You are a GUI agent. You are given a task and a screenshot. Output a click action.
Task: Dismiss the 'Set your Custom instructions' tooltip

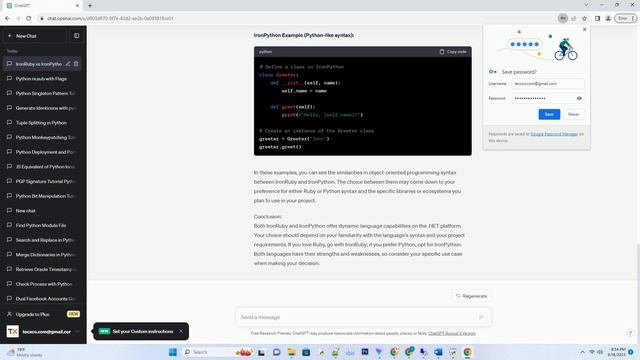click(x=181, y=331)
